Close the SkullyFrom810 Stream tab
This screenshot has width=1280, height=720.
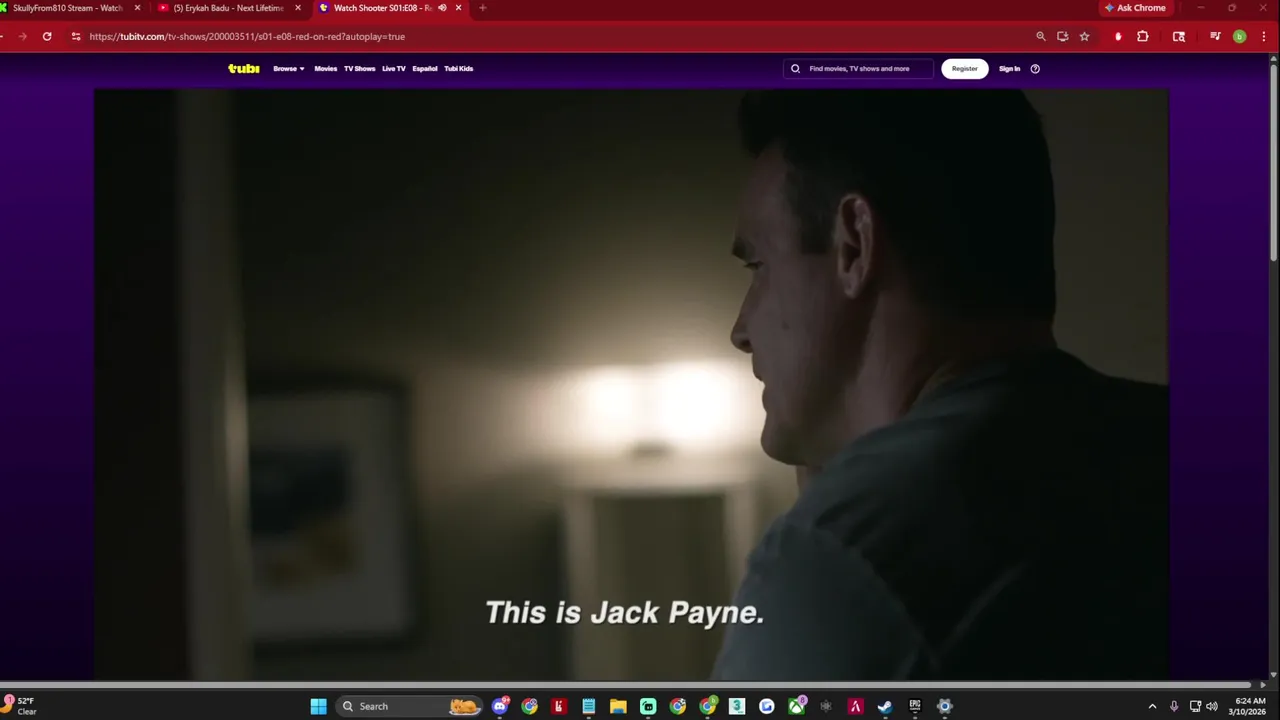pos(137,8)
